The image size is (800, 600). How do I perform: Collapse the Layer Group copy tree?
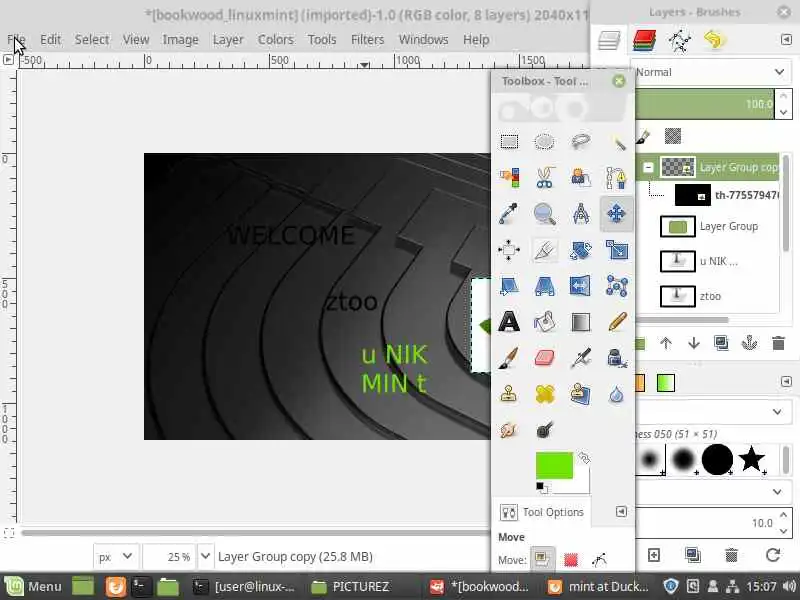click(648, 167)
